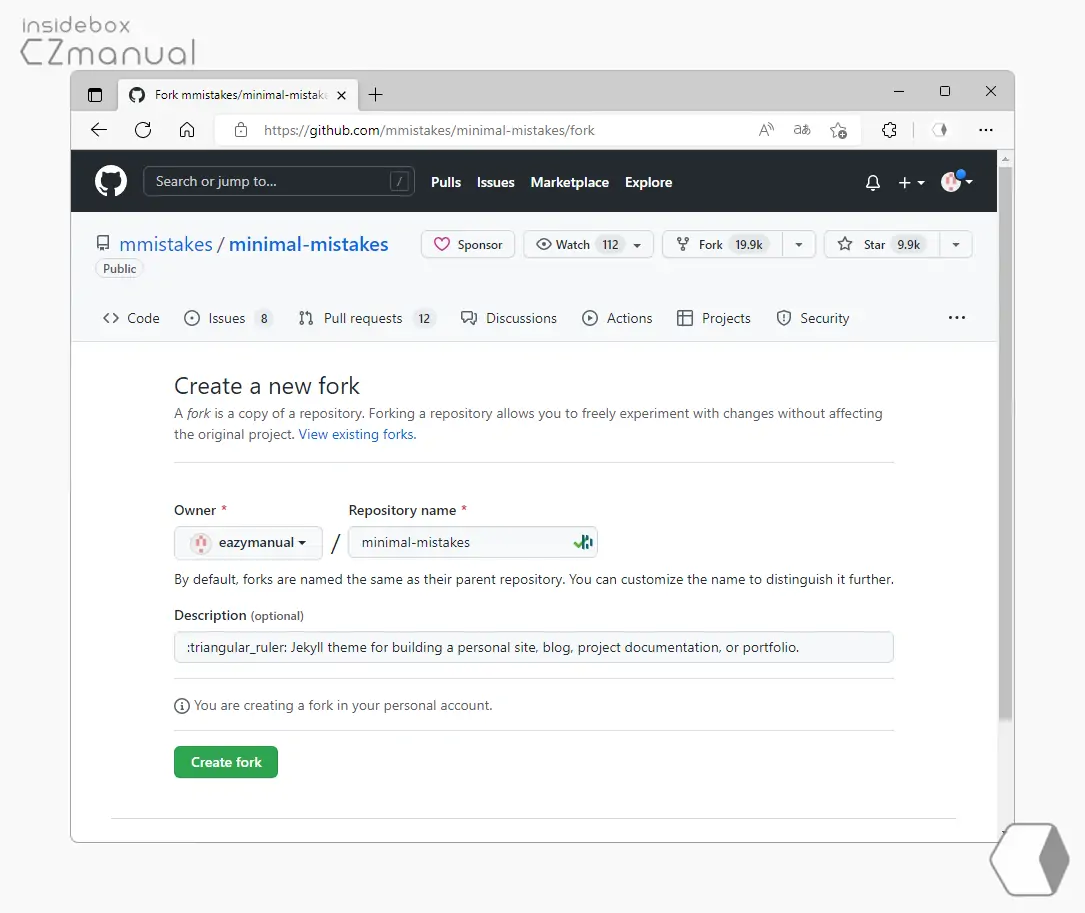Click repository icon next to mmistakes
The width and height of the screenshot is (1085, 913).
[103, 243]
